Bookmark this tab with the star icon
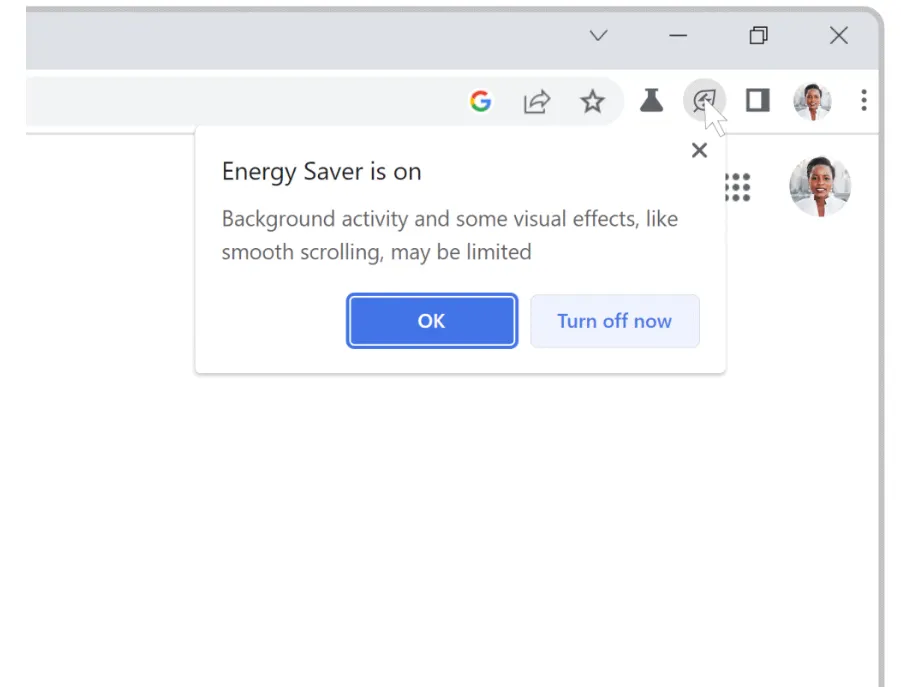This screenshot has height=687, width=901. (x=593, y=101)
